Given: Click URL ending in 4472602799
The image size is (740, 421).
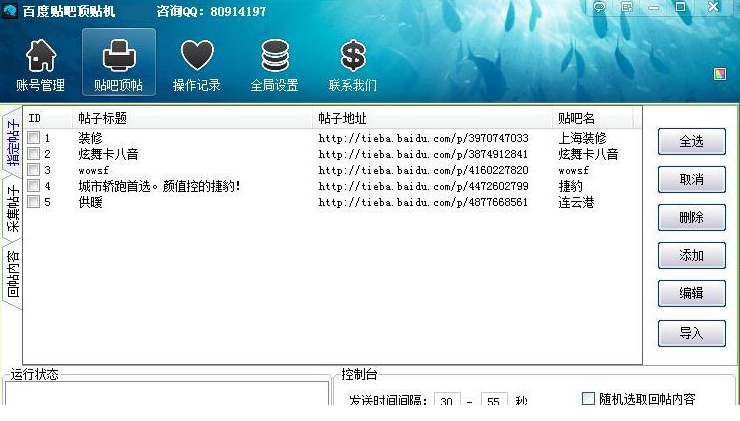Looking at the screenshot, I should coord(423,186).
